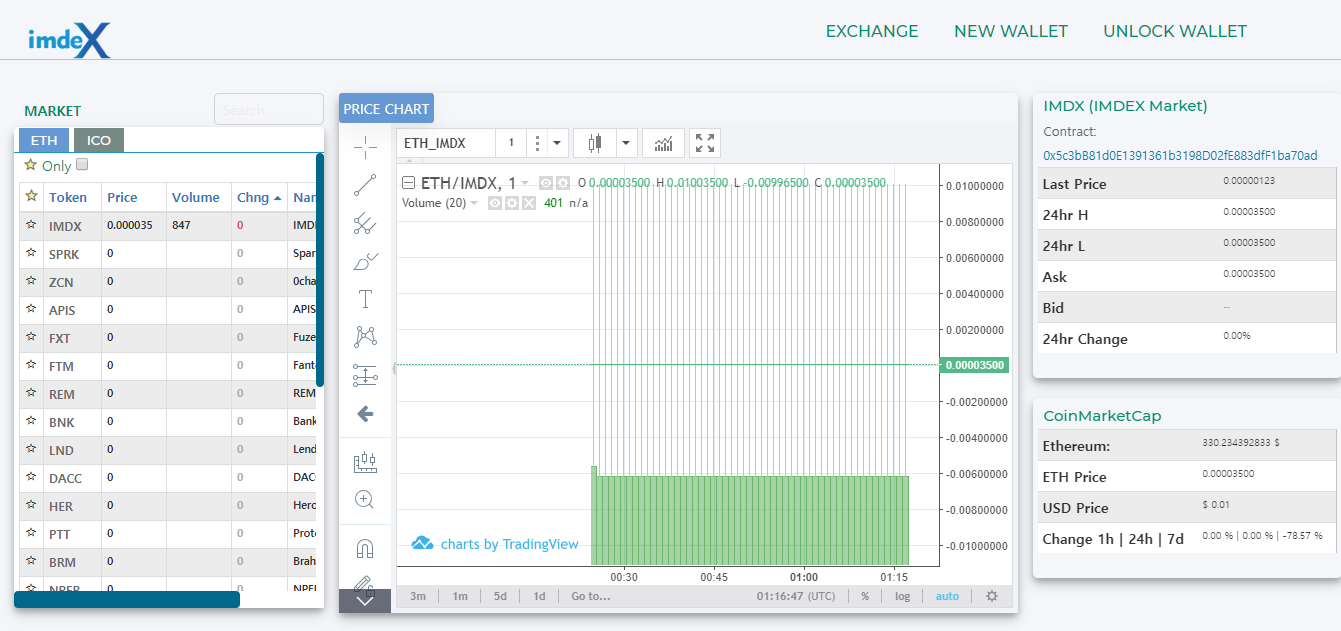
Task: Open the indicators chart icon
Action: pos(664,143)
